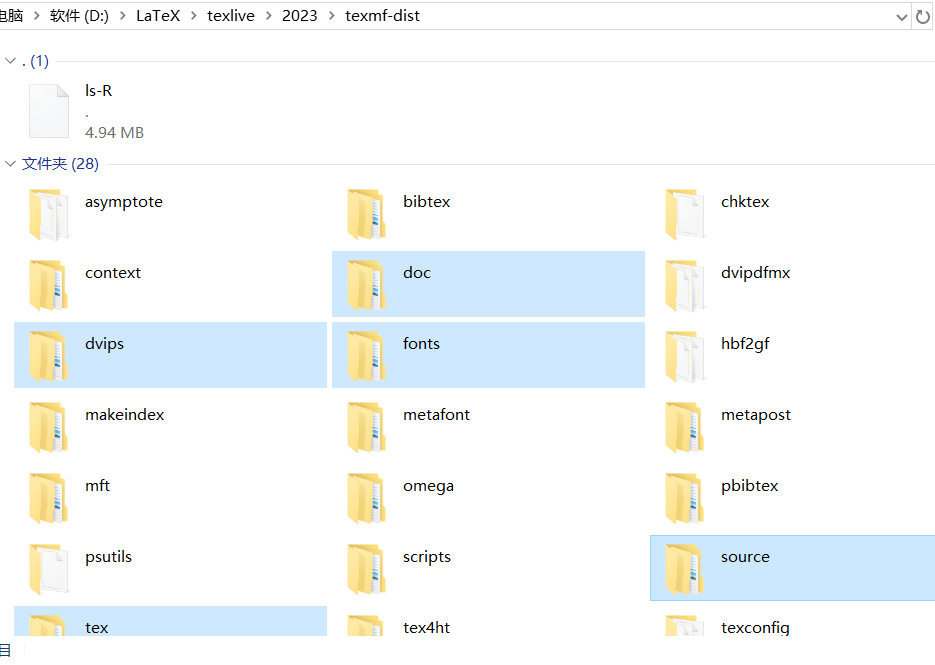
Task: Click the refresh button in address bar
Action: pos(923,17)
